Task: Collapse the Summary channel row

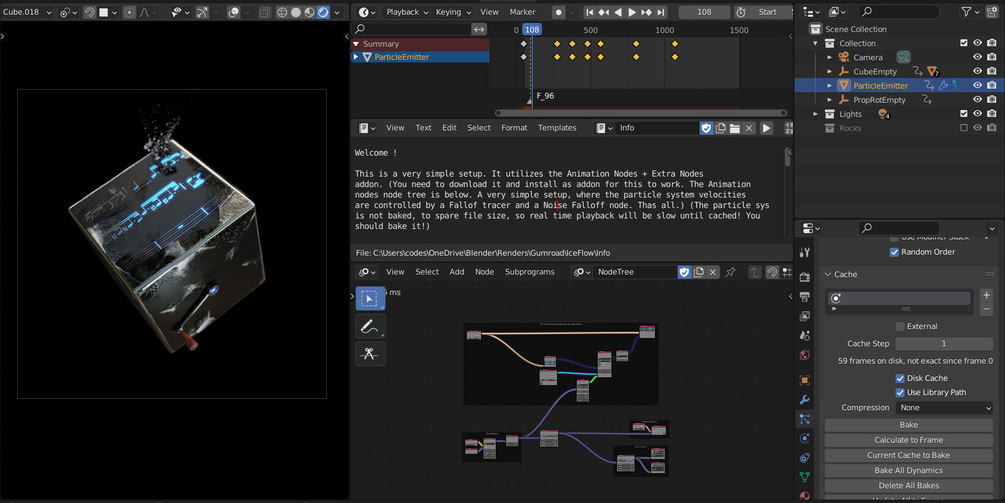Action: [x=356, y=44]
